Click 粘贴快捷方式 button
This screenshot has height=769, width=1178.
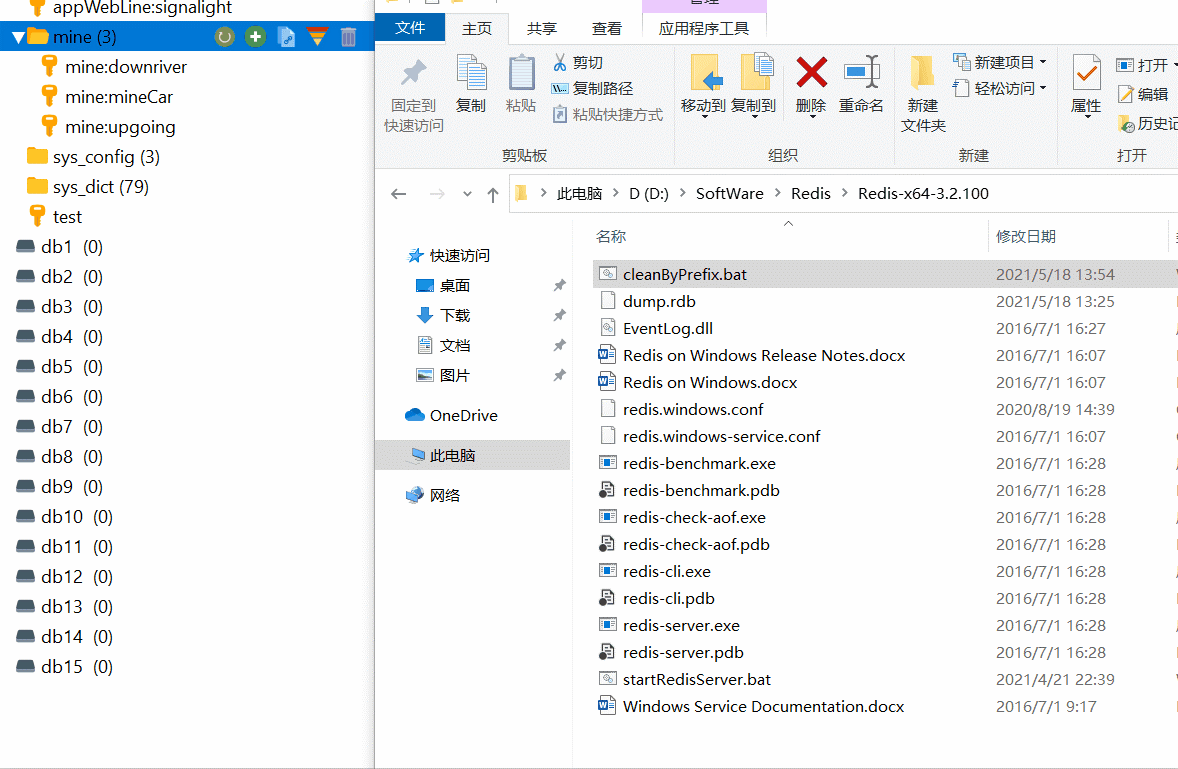tap(608, 114)
